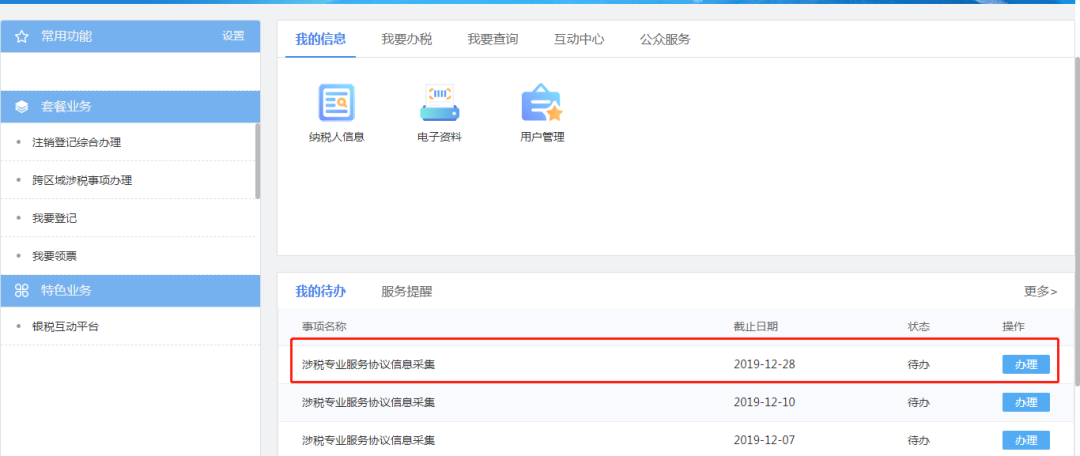The image size is (1080, 456).
Task: Open the 更多> link
Action: point(1040,291)
